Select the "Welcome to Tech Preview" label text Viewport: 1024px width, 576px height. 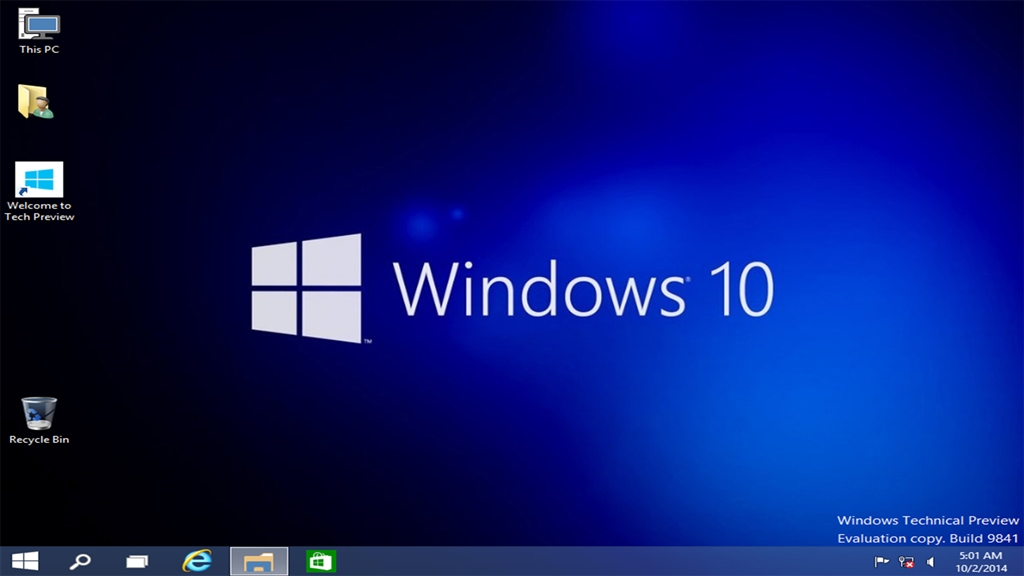pos(39,211)
